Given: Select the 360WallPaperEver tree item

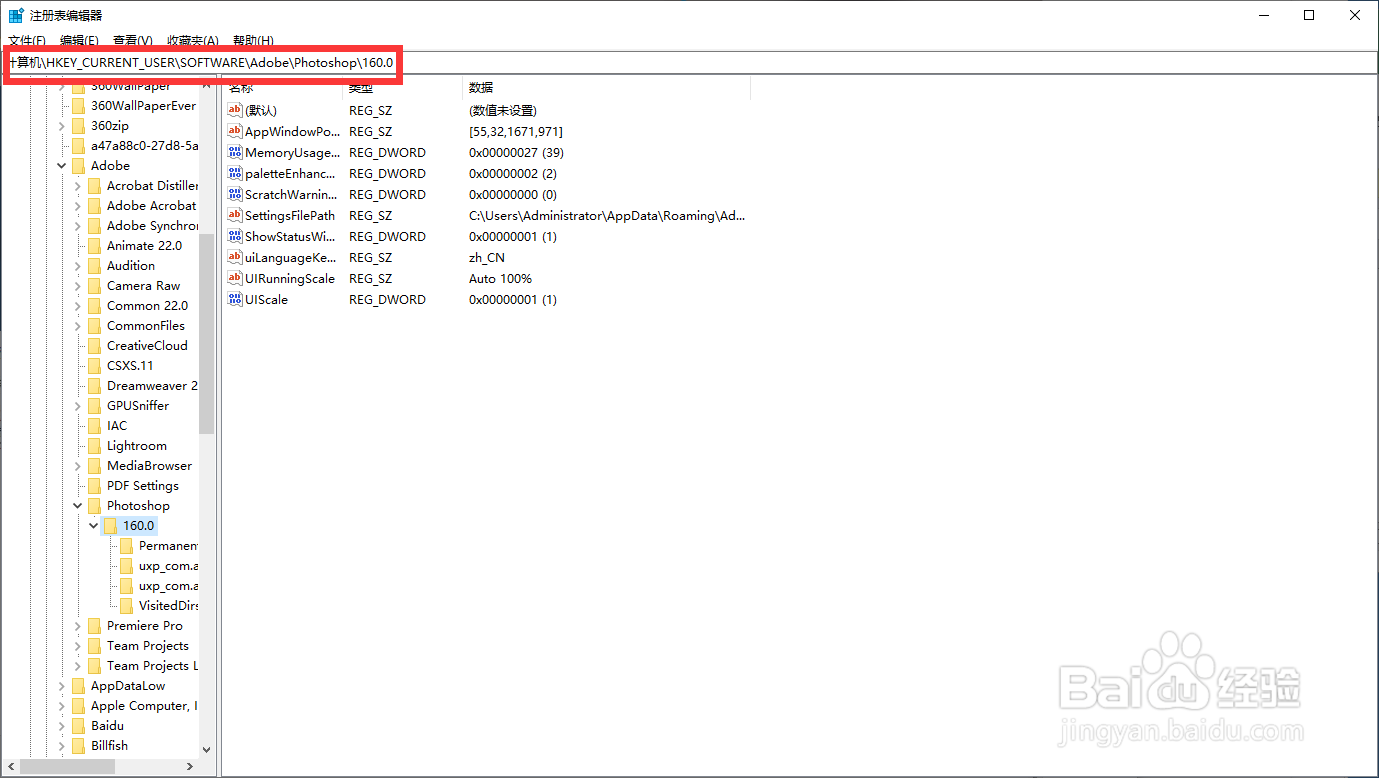Looking at the screenshot, I should 143,106.
